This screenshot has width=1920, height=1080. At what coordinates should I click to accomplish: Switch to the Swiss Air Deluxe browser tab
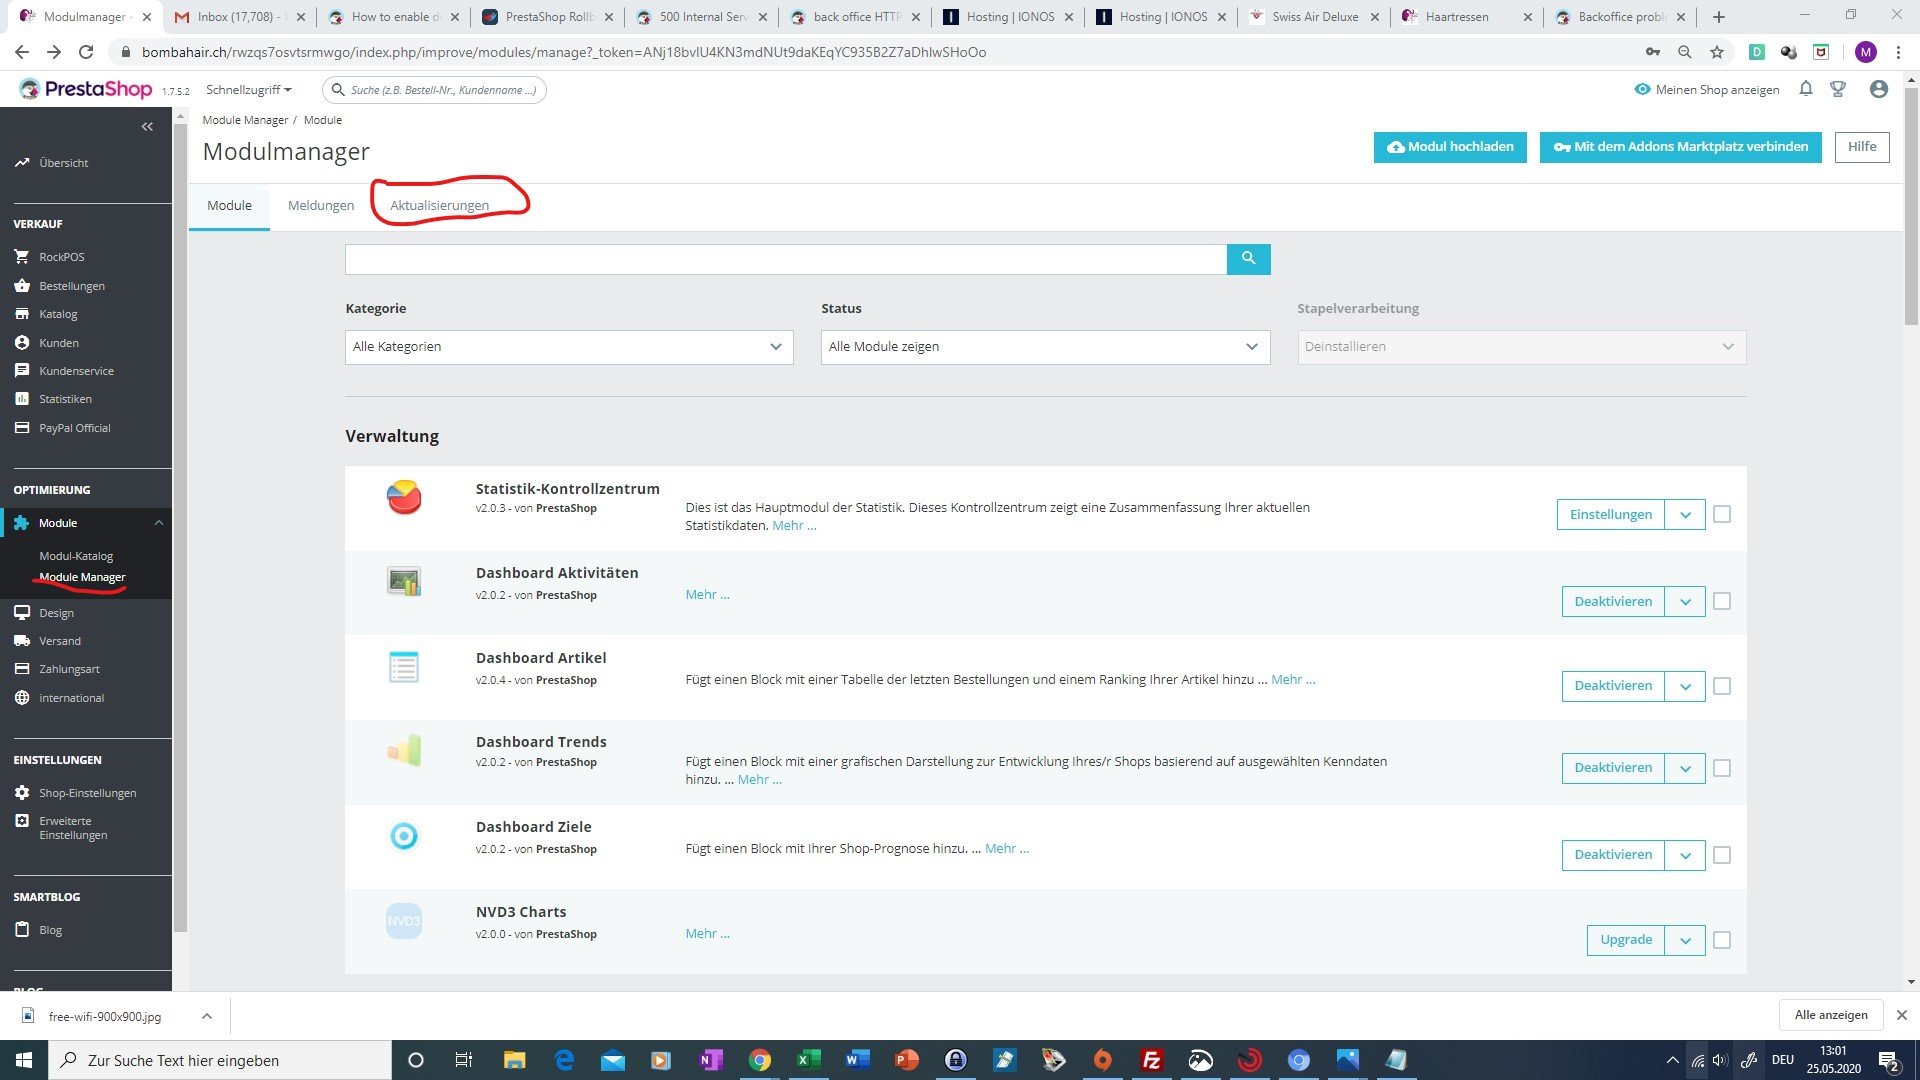(1314, 17)
